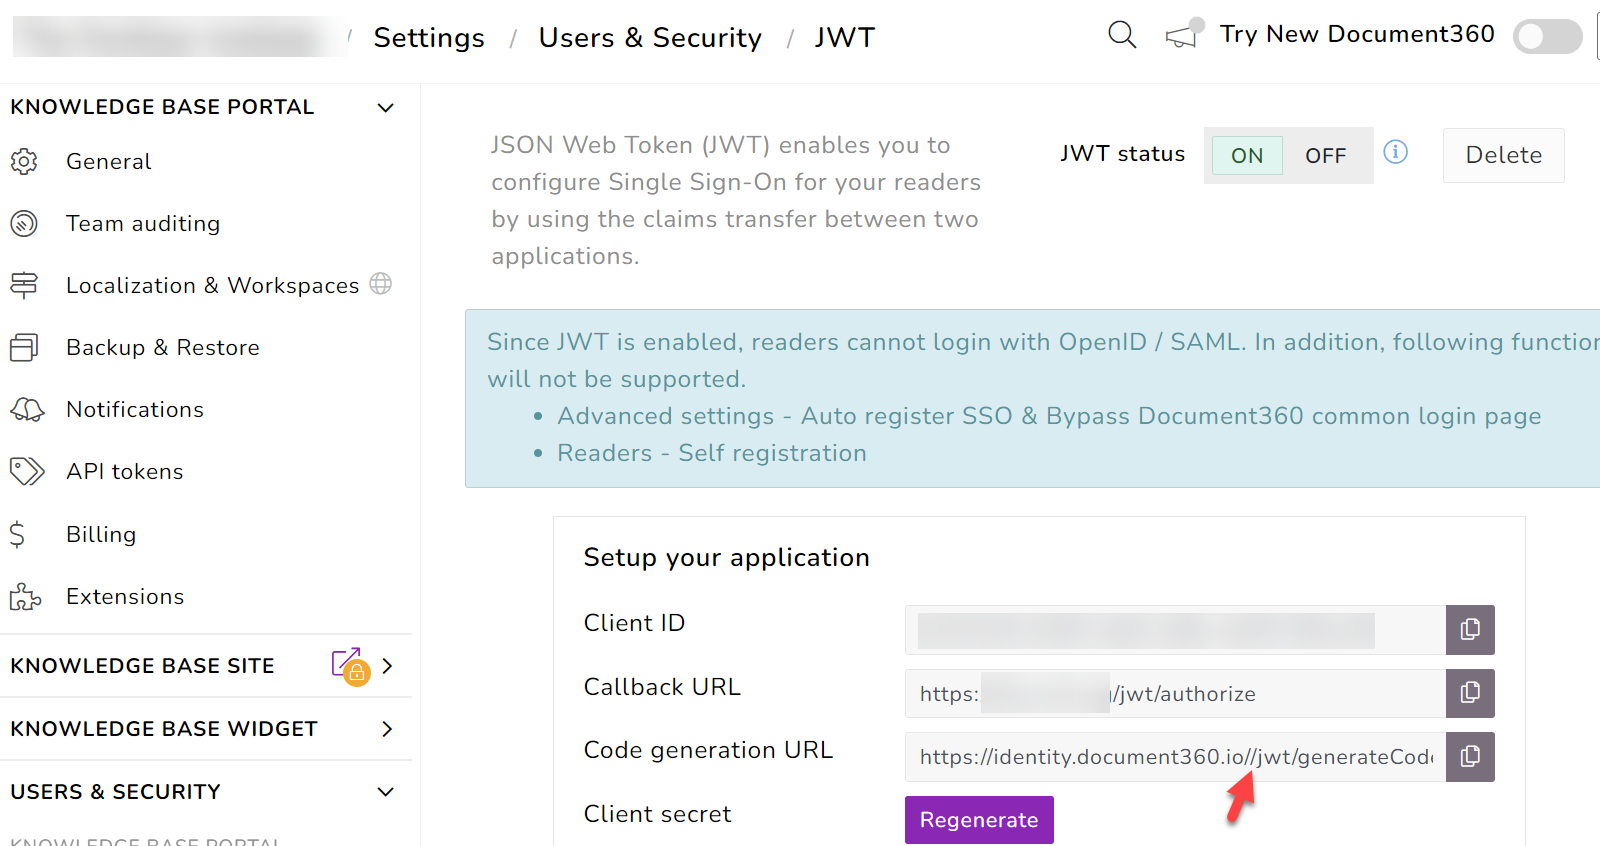Screen dimensions: 1600x846
Task: Click the Code generation URL field
Action: 1175,756
